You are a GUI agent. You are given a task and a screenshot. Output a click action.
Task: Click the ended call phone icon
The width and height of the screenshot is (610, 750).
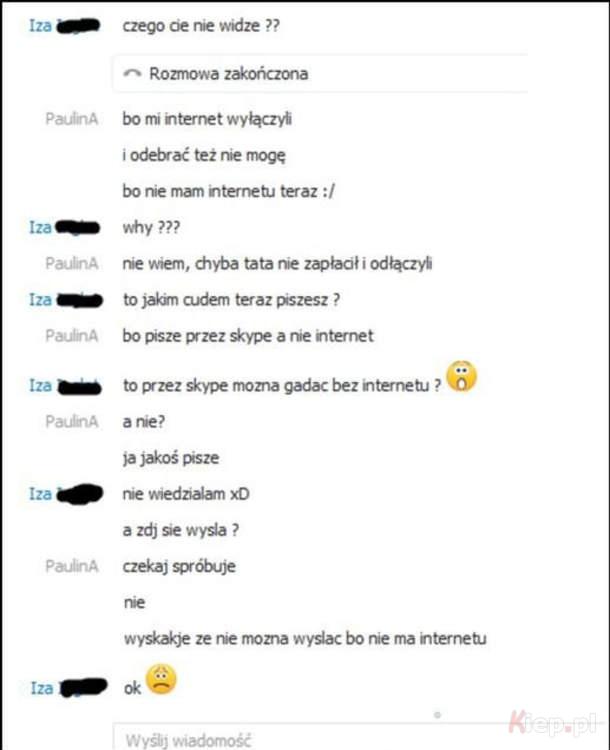(132, 73)
